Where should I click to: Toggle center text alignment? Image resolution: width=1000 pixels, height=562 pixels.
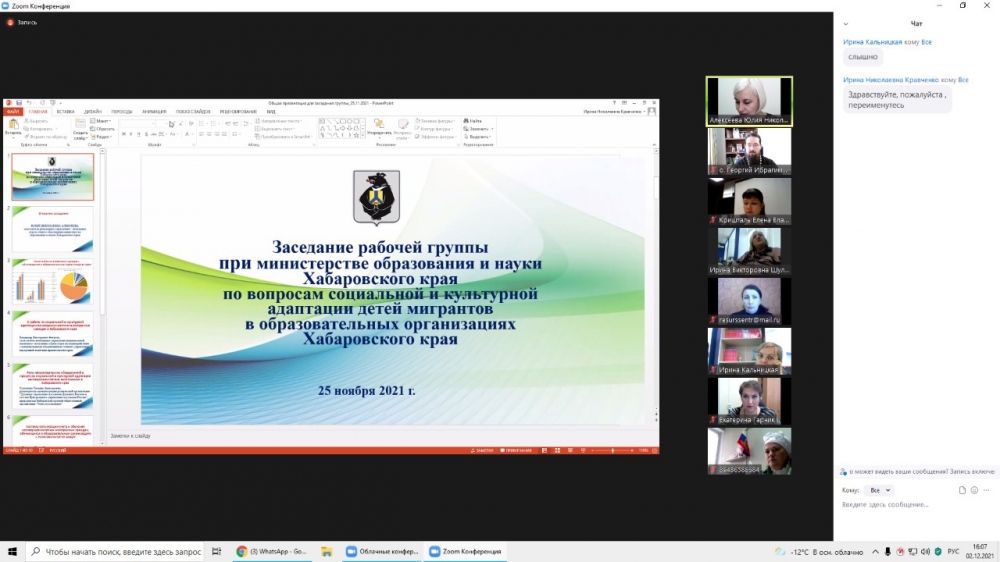point(210,134)
